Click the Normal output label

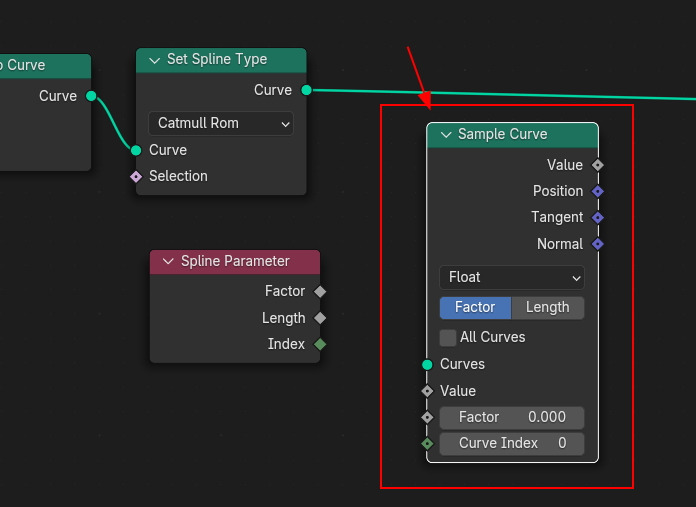click(x=560, y=244)
